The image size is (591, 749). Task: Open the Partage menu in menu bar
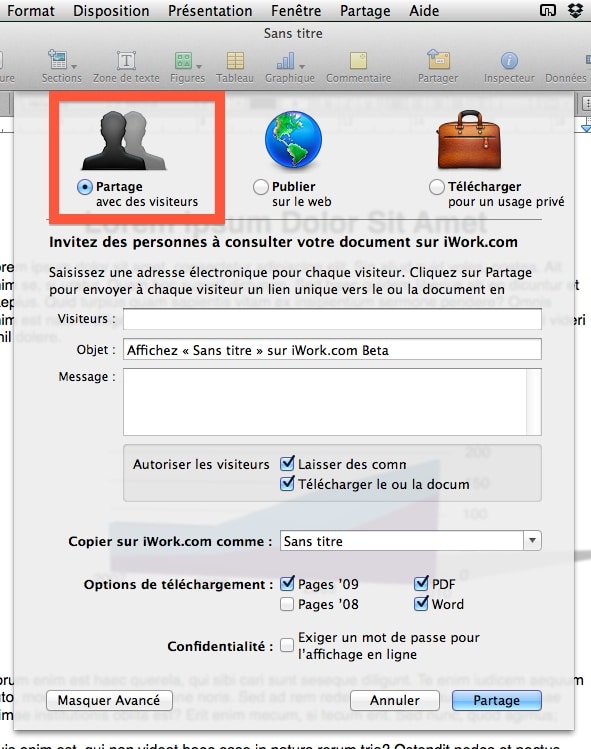pos(365,11)
